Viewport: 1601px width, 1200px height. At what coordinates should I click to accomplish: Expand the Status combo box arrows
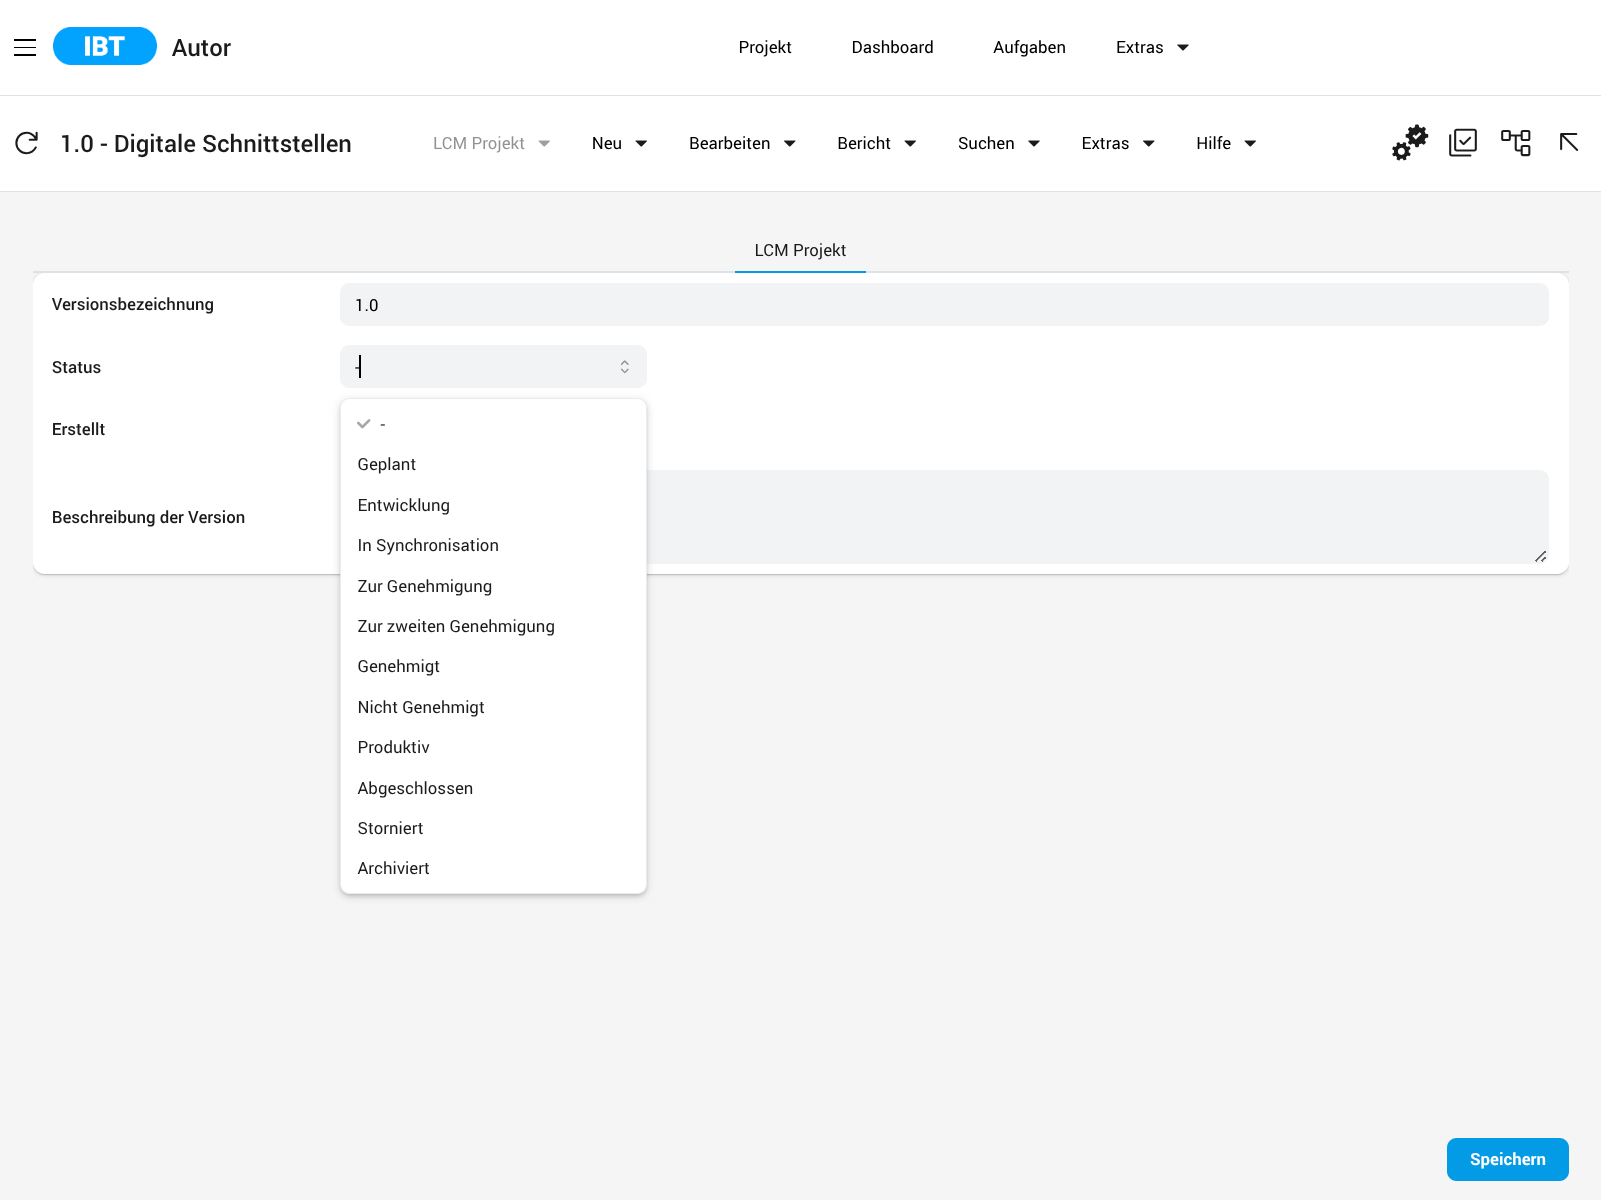coord(625,367)
